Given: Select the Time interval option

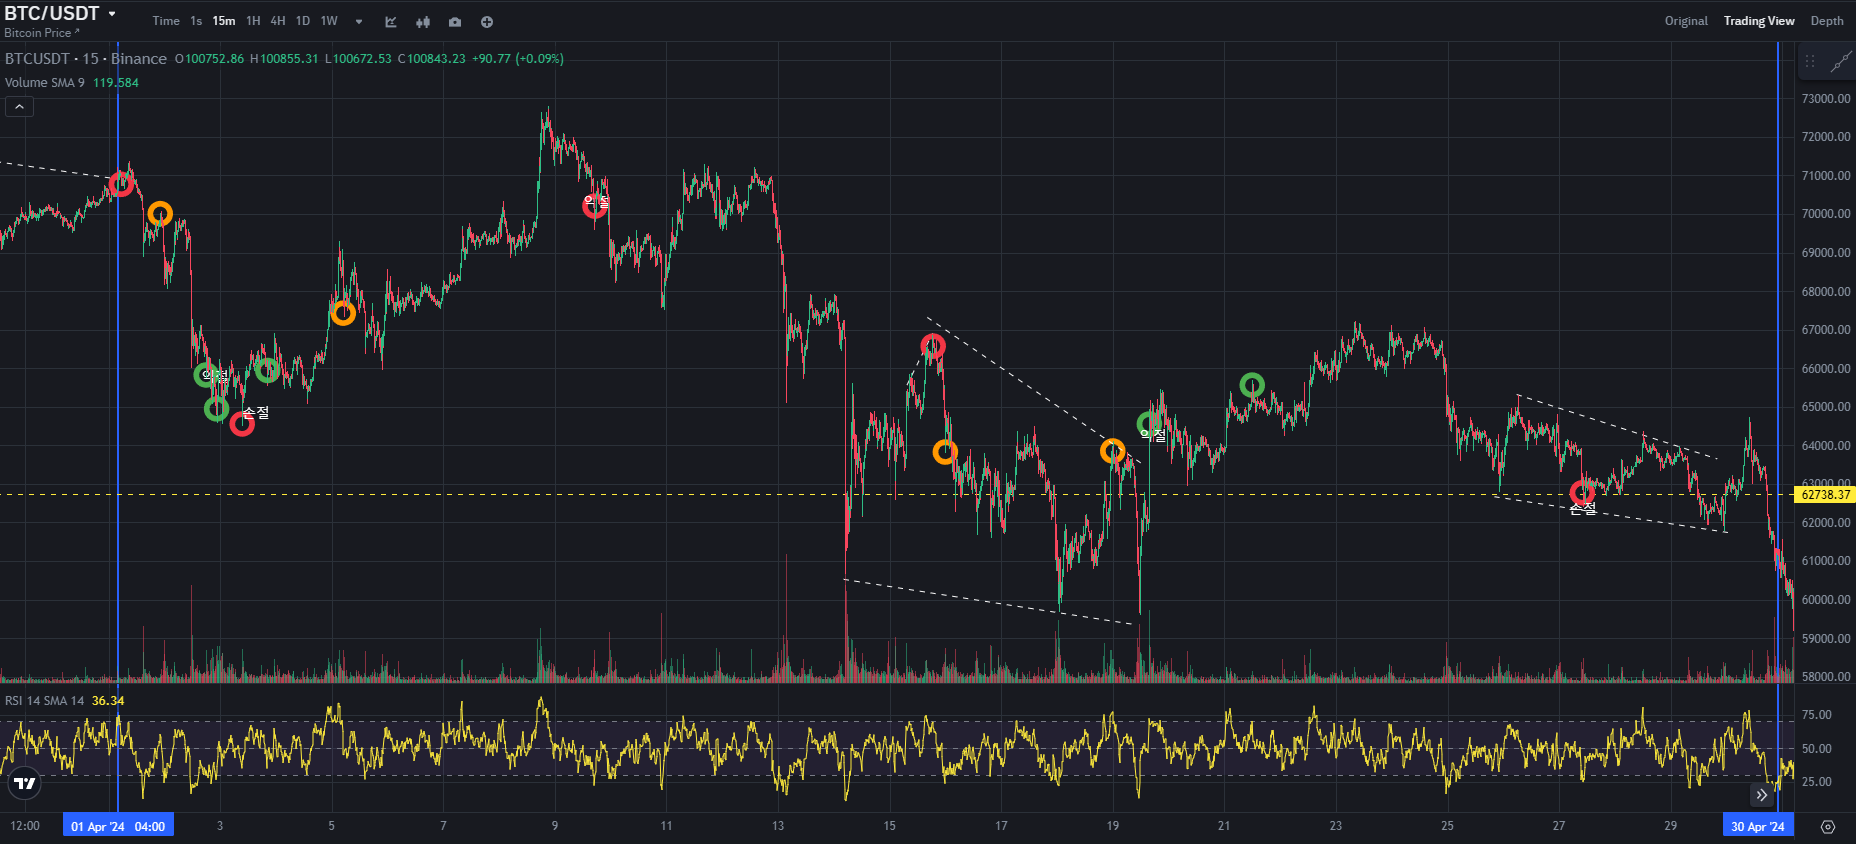Looking at the screenshot, I should point(166,21).
